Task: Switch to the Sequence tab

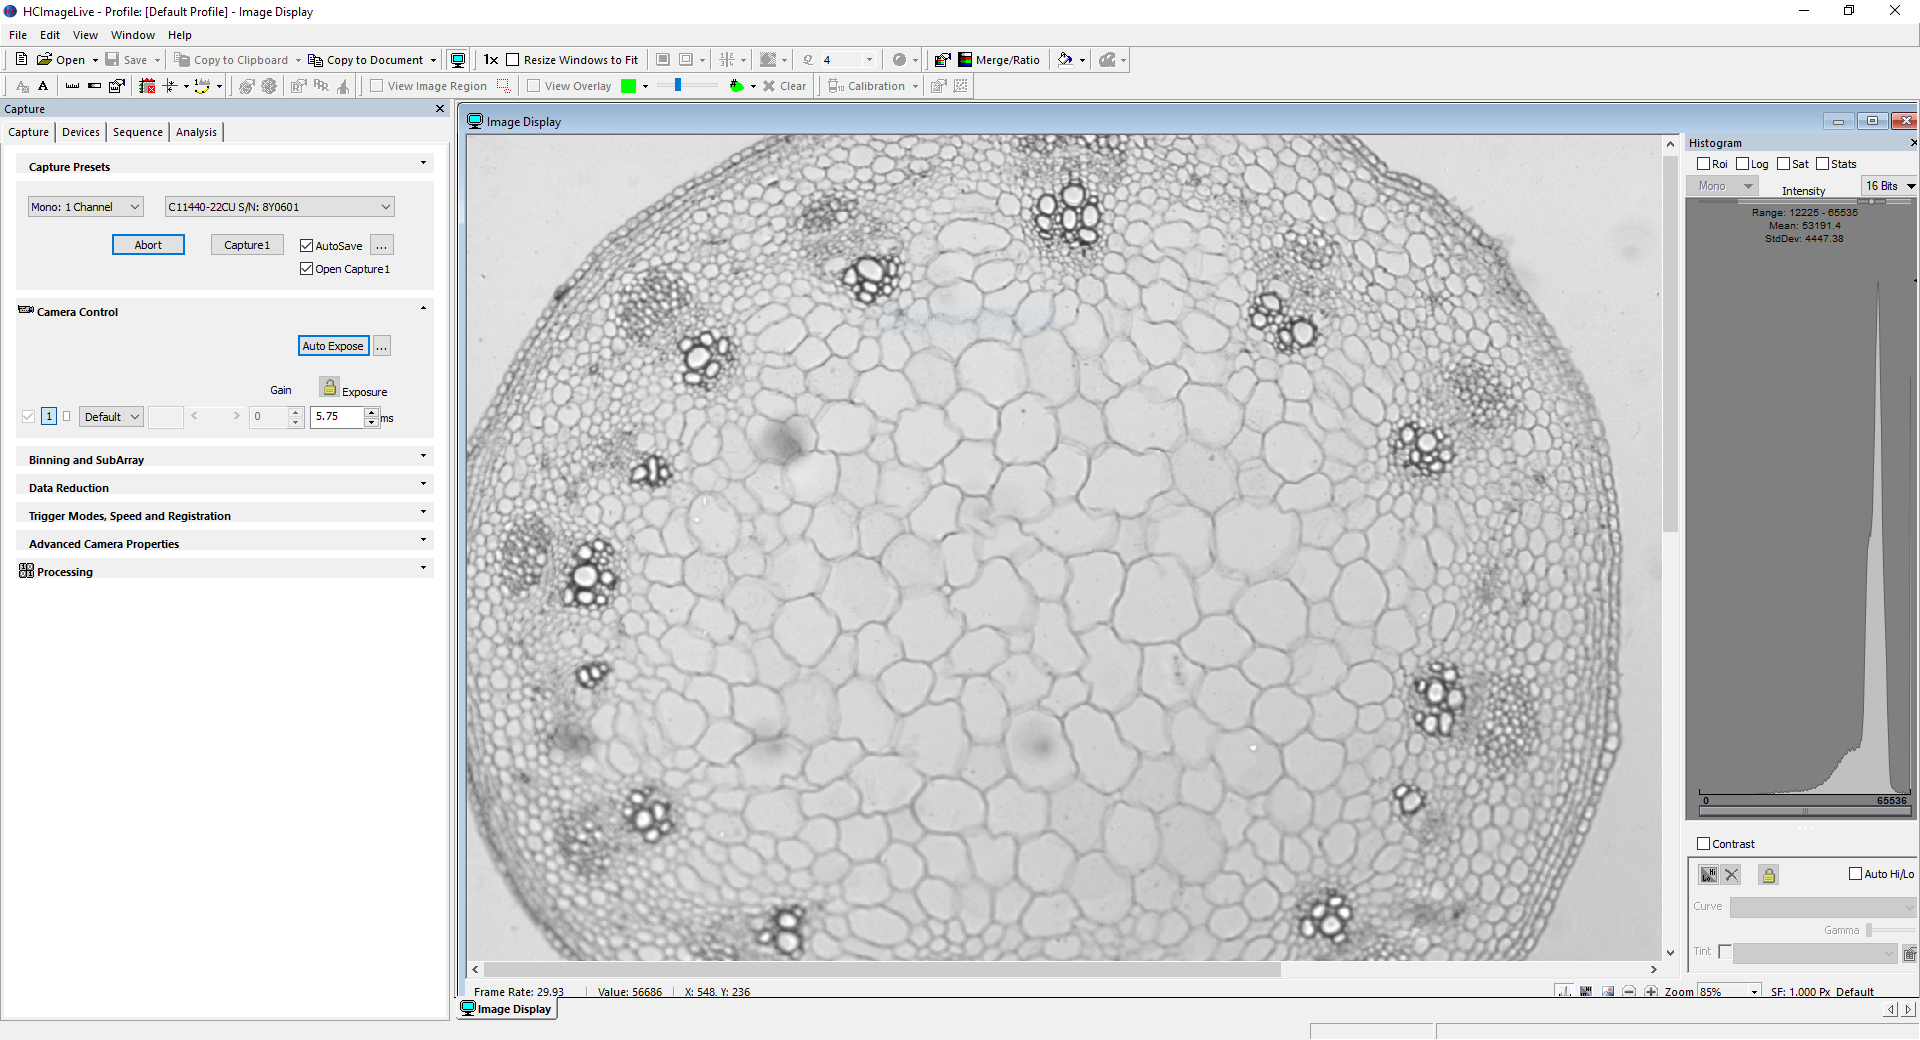Action: [138, 132]
